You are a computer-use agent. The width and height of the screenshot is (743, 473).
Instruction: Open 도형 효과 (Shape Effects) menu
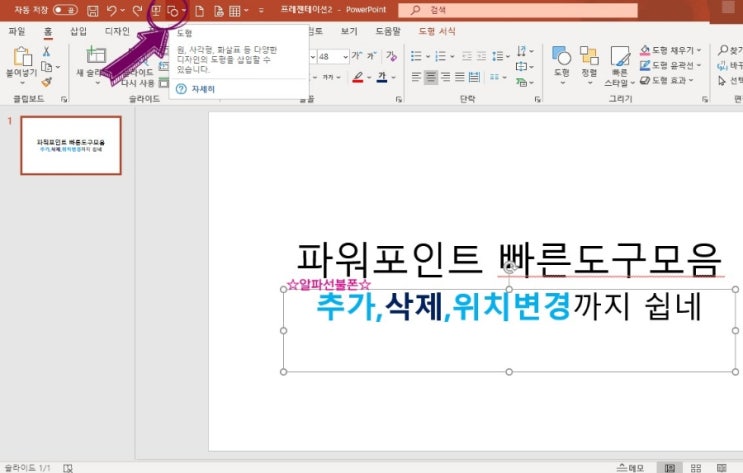(666, 81)
